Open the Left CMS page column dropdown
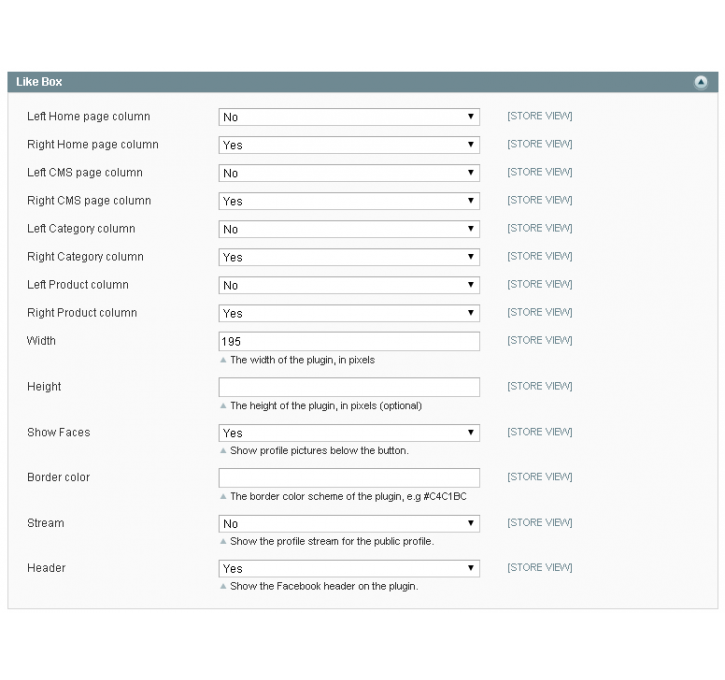 coord(349,173)
